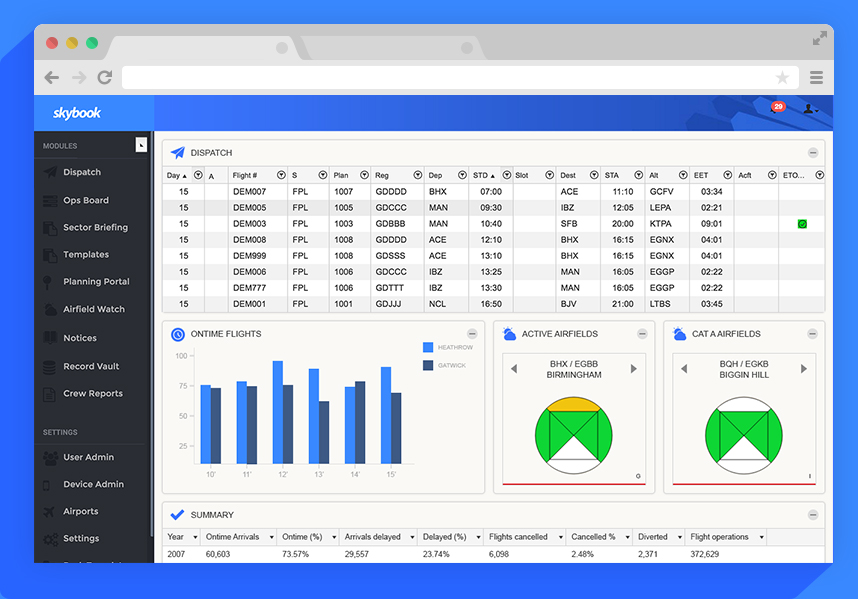Open the Dispatch module in sidebar
The width and height of the screenshot is (858, 599).
point(82,172)
